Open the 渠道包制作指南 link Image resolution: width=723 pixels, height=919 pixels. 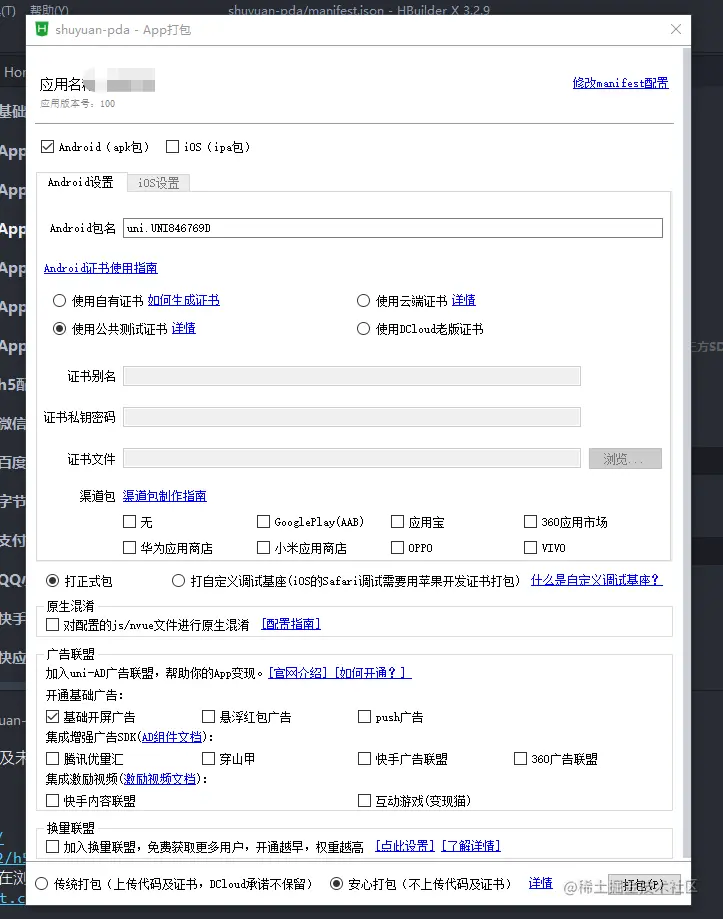pos(165,496)
